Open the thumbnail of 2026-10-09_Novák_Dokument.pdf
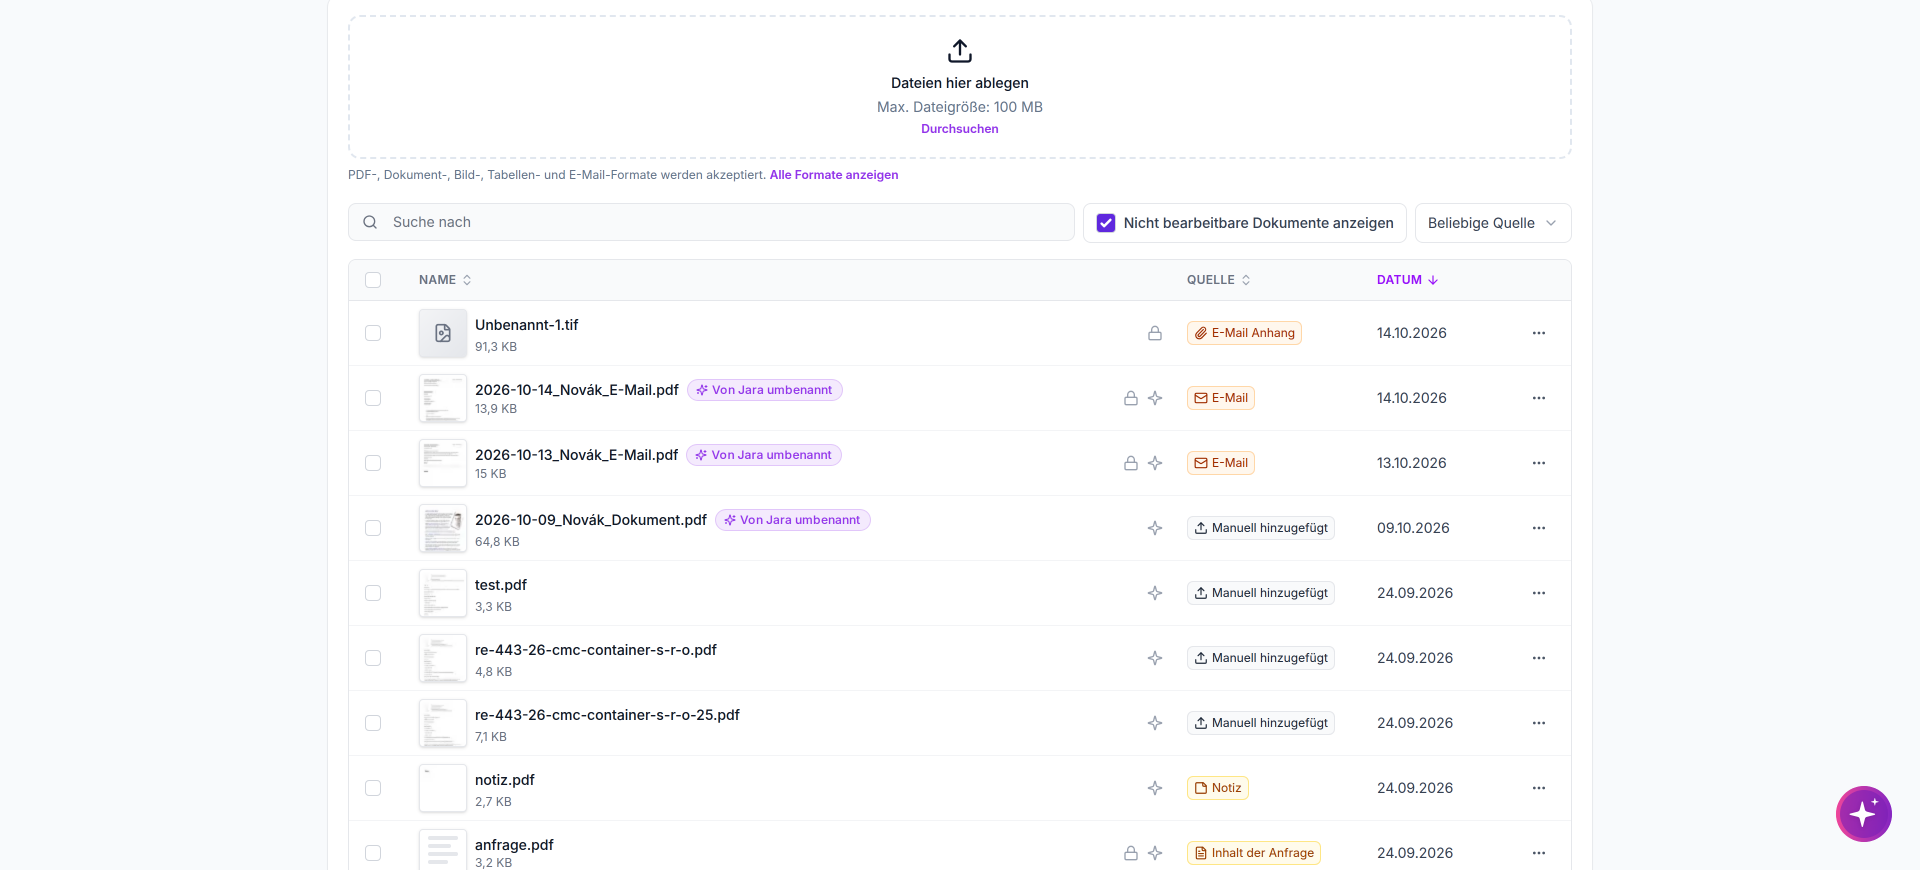This screenshot has height=870, width=1920. pos(443,528)
